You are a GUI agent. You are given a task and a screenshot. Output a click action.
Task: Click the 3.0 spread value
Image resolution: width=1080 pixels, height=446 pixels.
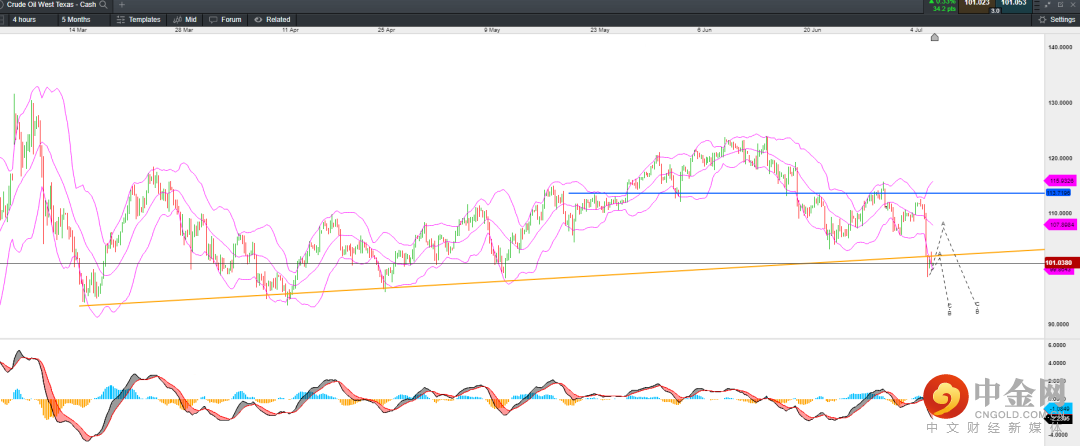click(995, 11)
